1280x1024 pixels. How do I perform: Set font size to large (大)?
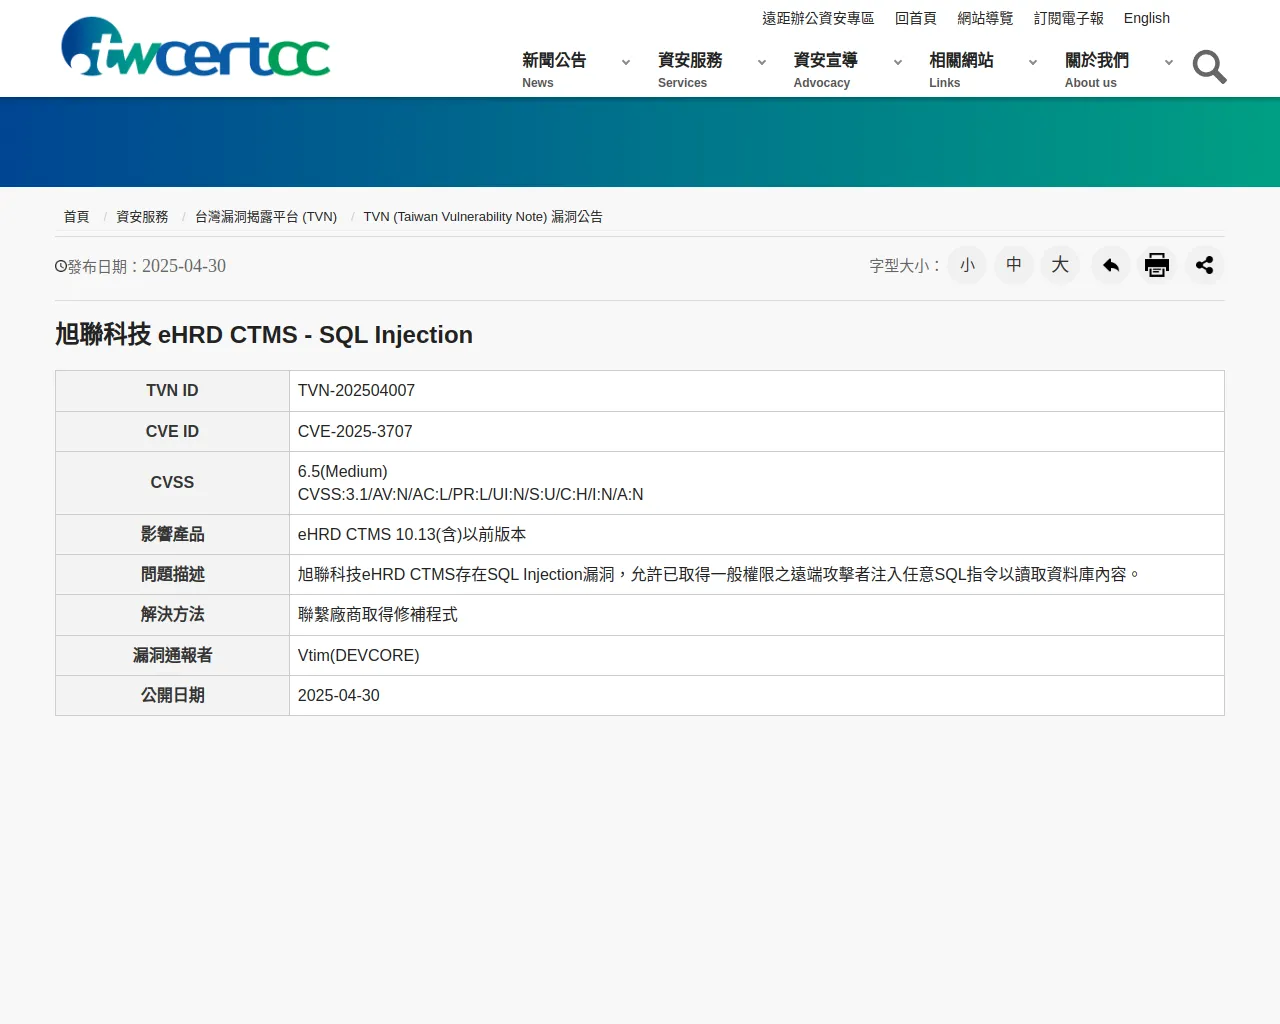pyautogui.click(x=1060, y=265)
